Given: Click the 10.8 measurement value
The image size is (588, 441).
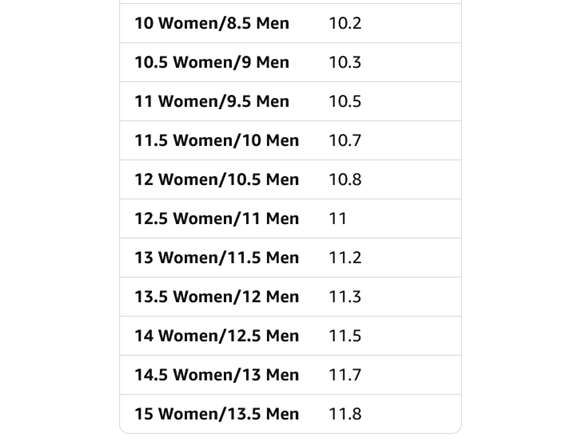Looking at the screenshot, I should [345, 180].
